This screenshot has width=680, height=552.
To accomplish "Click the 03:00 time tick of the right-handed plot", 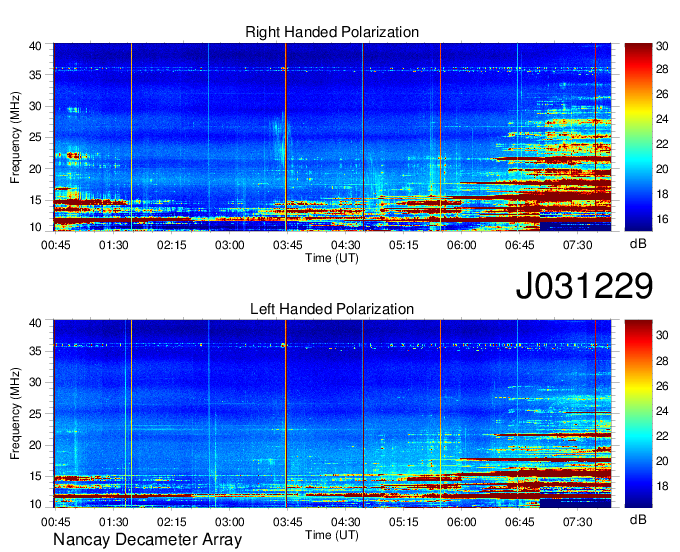I will pyautogui.click(x=230, y=245).
